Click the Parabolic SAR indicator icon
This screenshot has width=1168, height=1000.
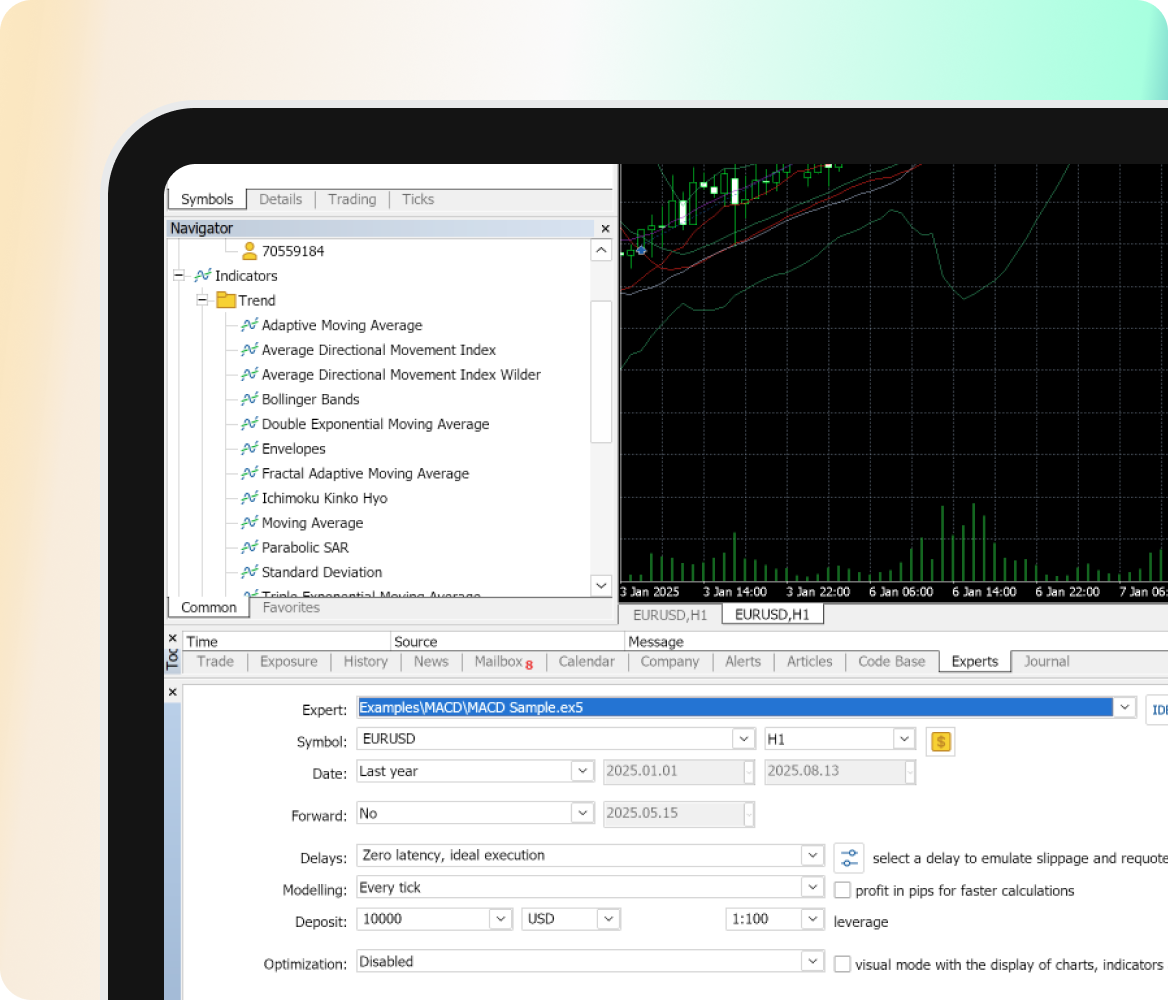[249, 547]
